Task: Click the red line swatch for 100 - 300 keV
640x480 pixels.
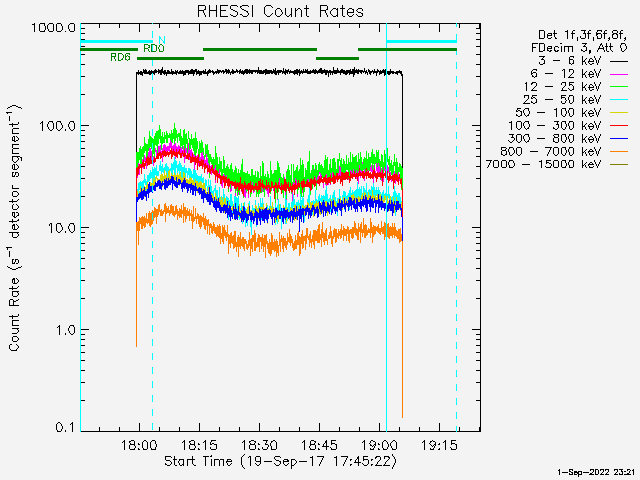Action: [x=619, y=126]
